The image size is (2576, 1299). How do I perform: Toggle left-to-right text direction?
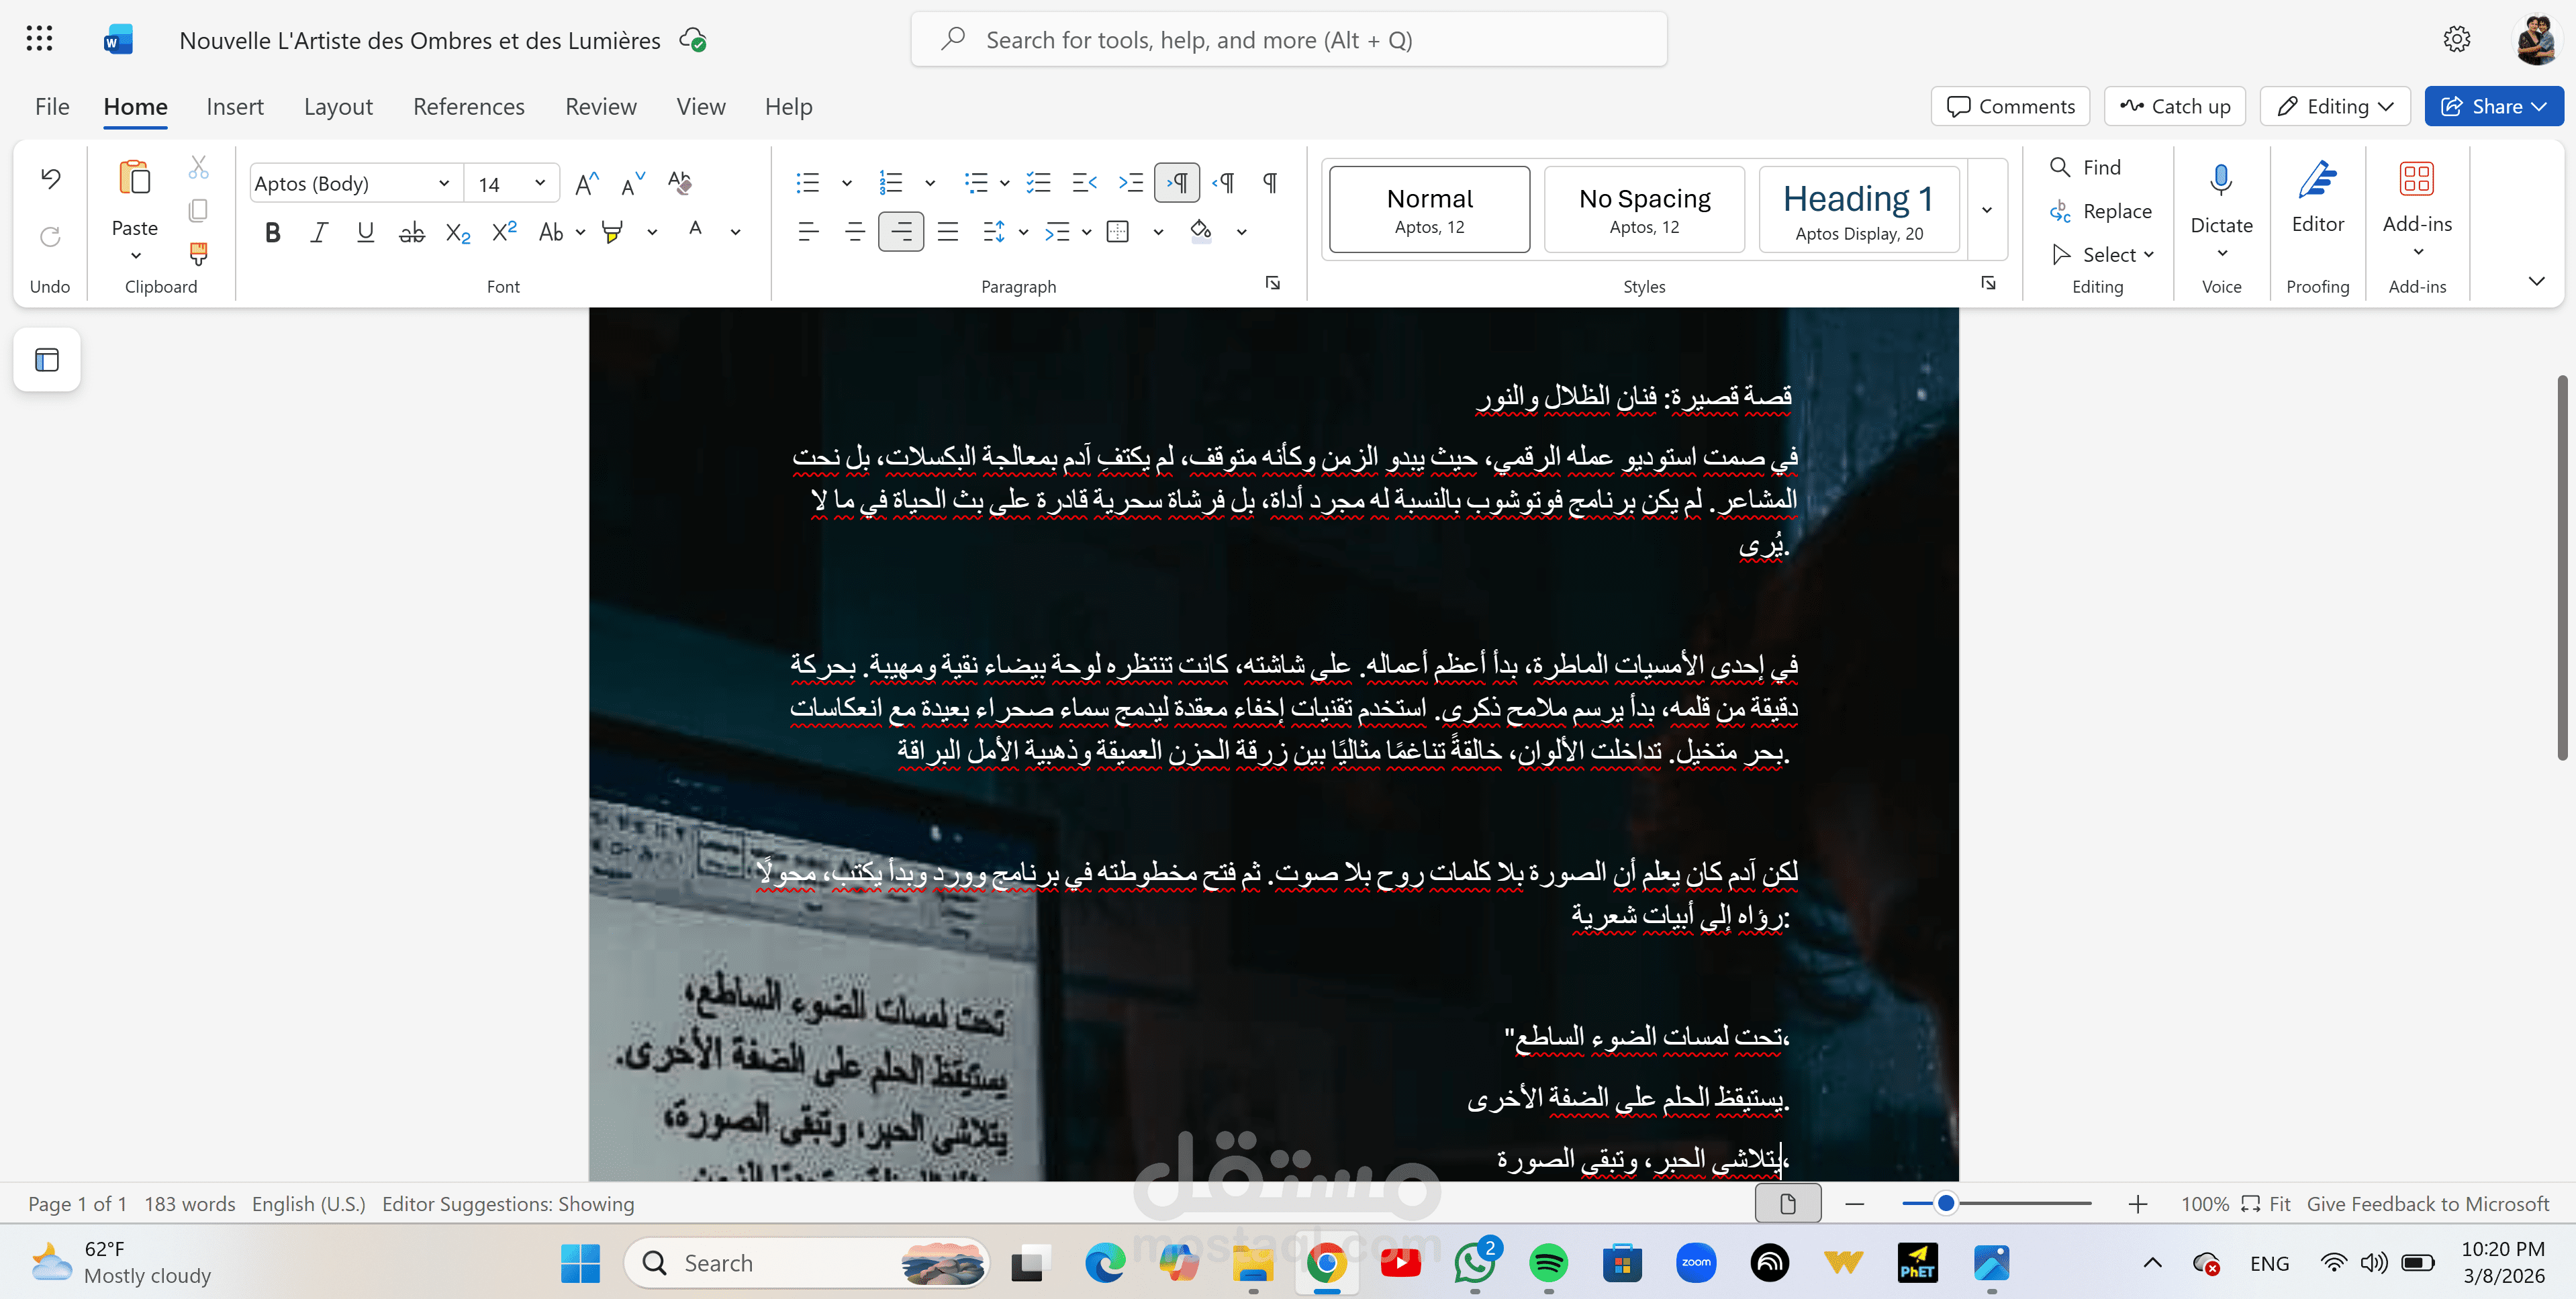1177,183
